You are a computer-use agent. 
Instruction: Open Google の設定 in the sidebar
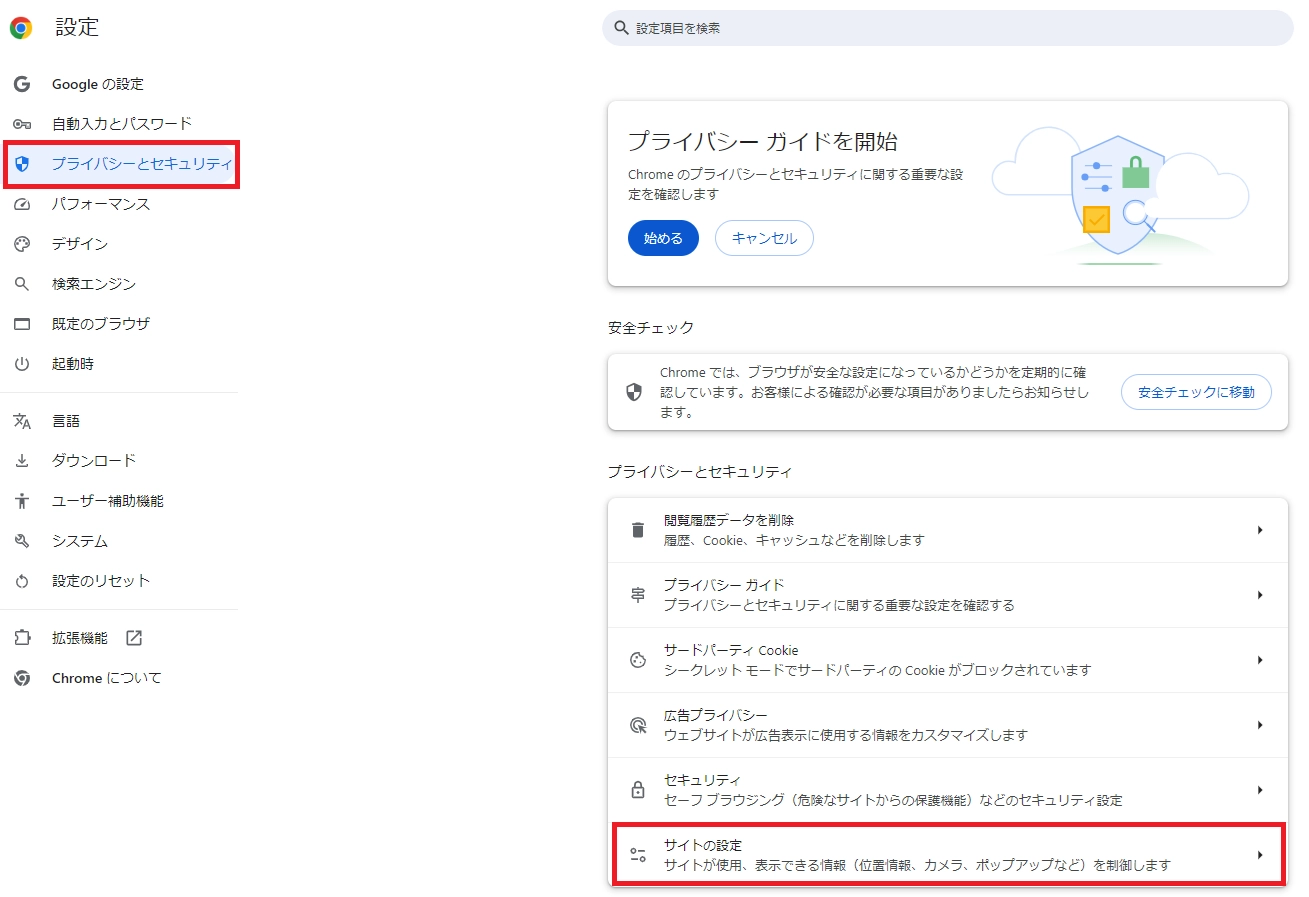click(98, 84)
